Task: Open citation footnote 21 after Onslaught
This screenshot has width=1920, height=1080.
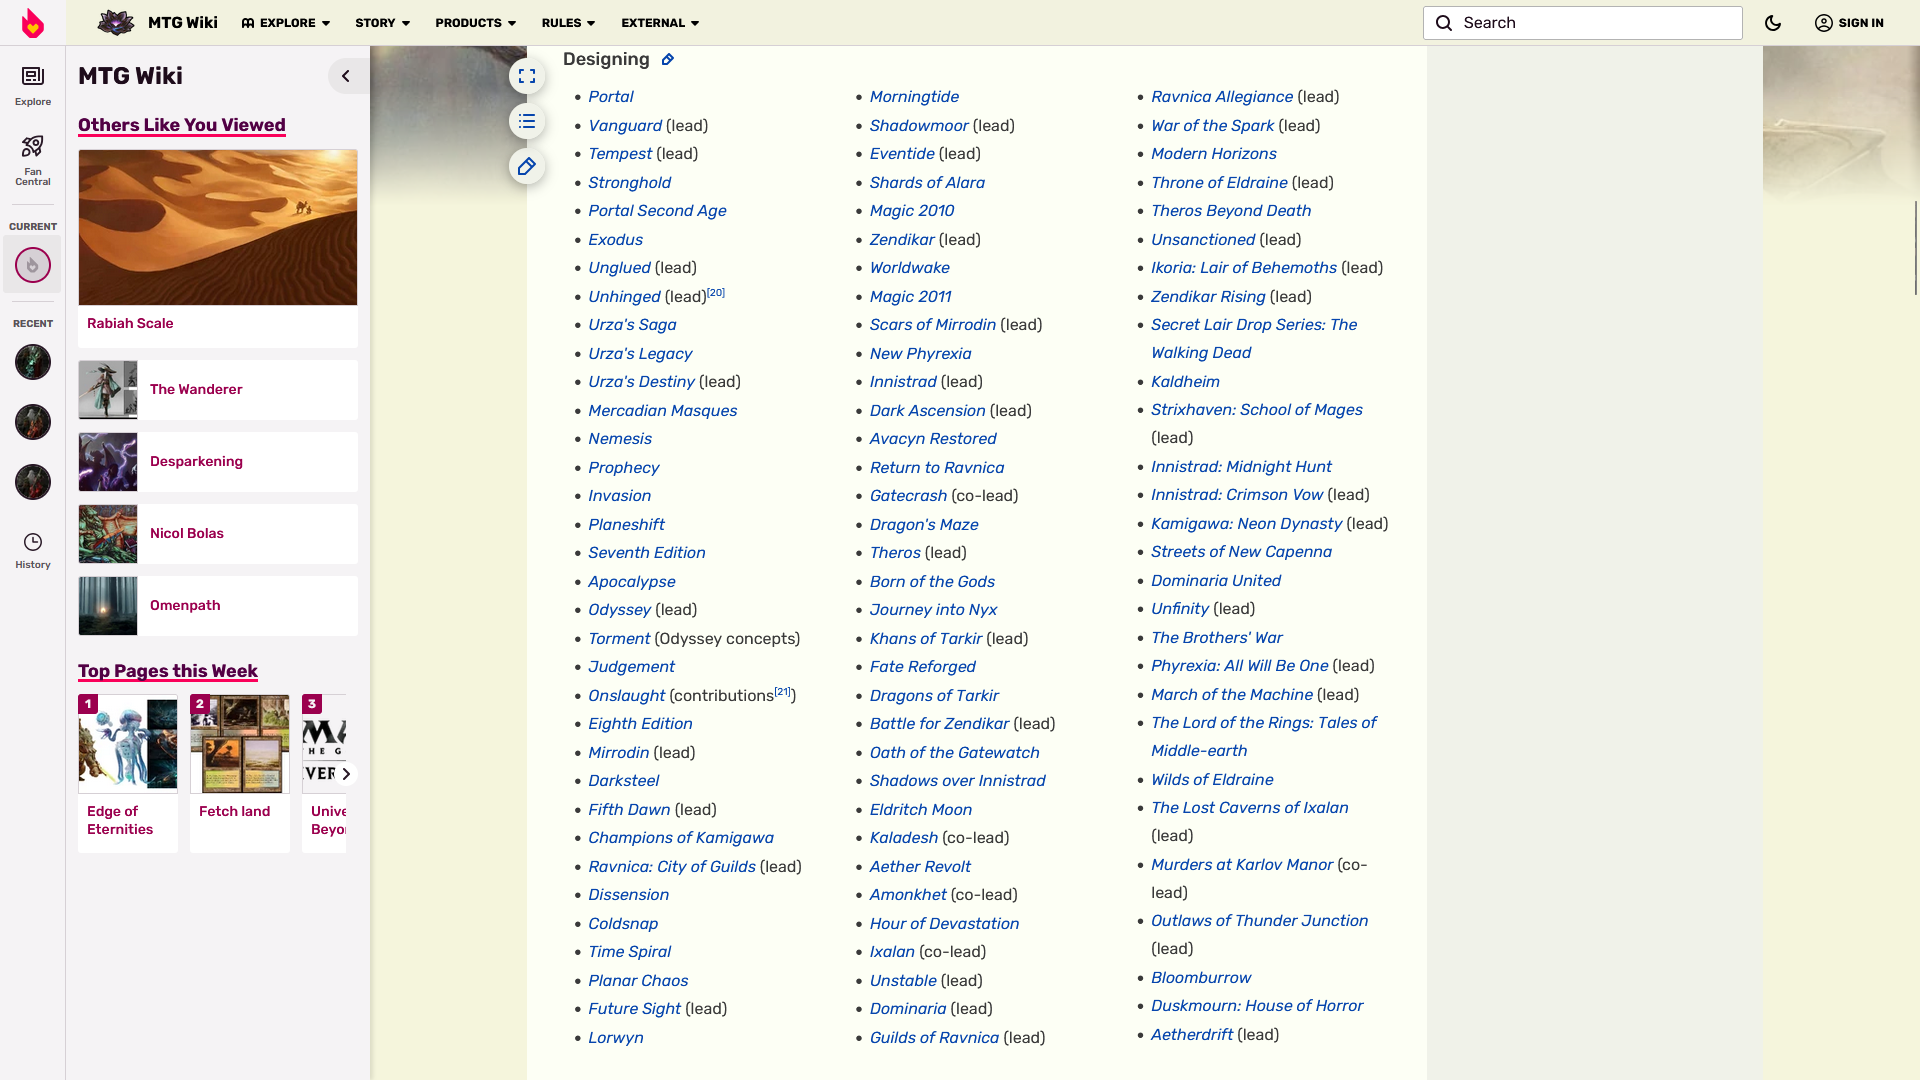Action: point(783,692)
